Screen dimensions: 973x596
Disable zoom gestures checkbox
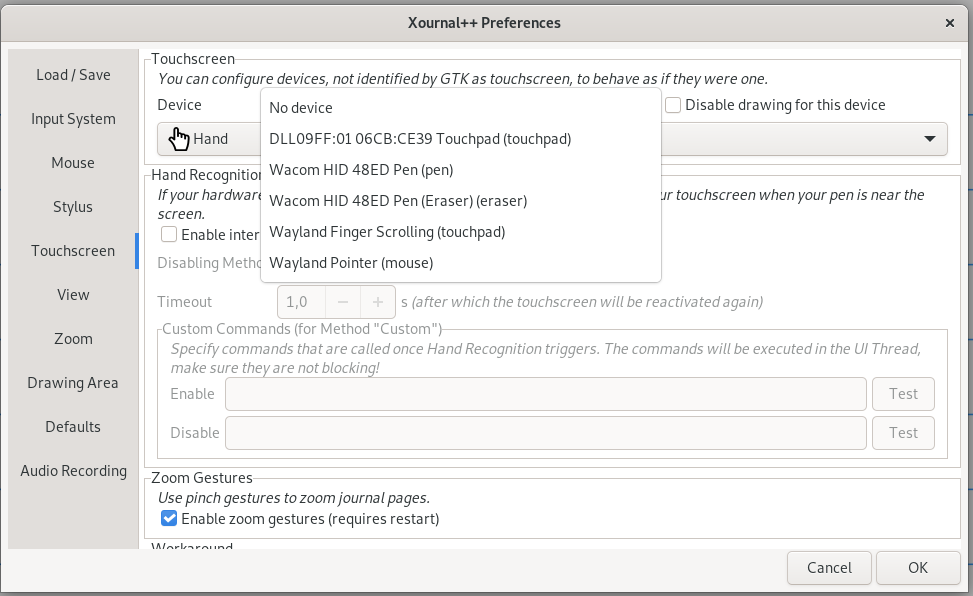point(169,518)
